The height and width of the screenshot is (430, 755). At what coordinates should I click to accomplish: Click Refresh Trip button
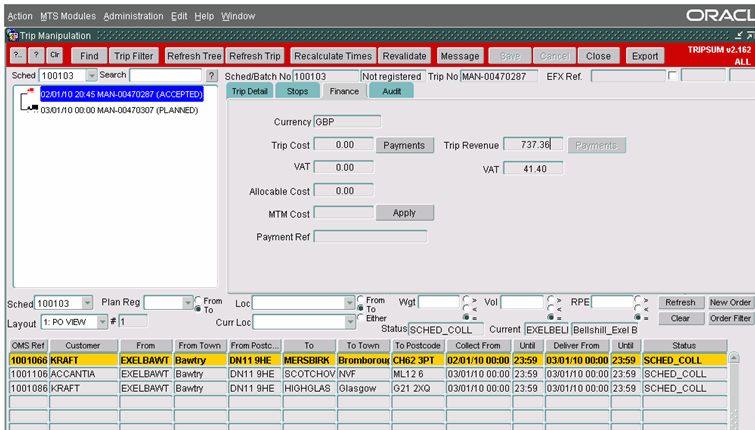(x=255, y=56)
